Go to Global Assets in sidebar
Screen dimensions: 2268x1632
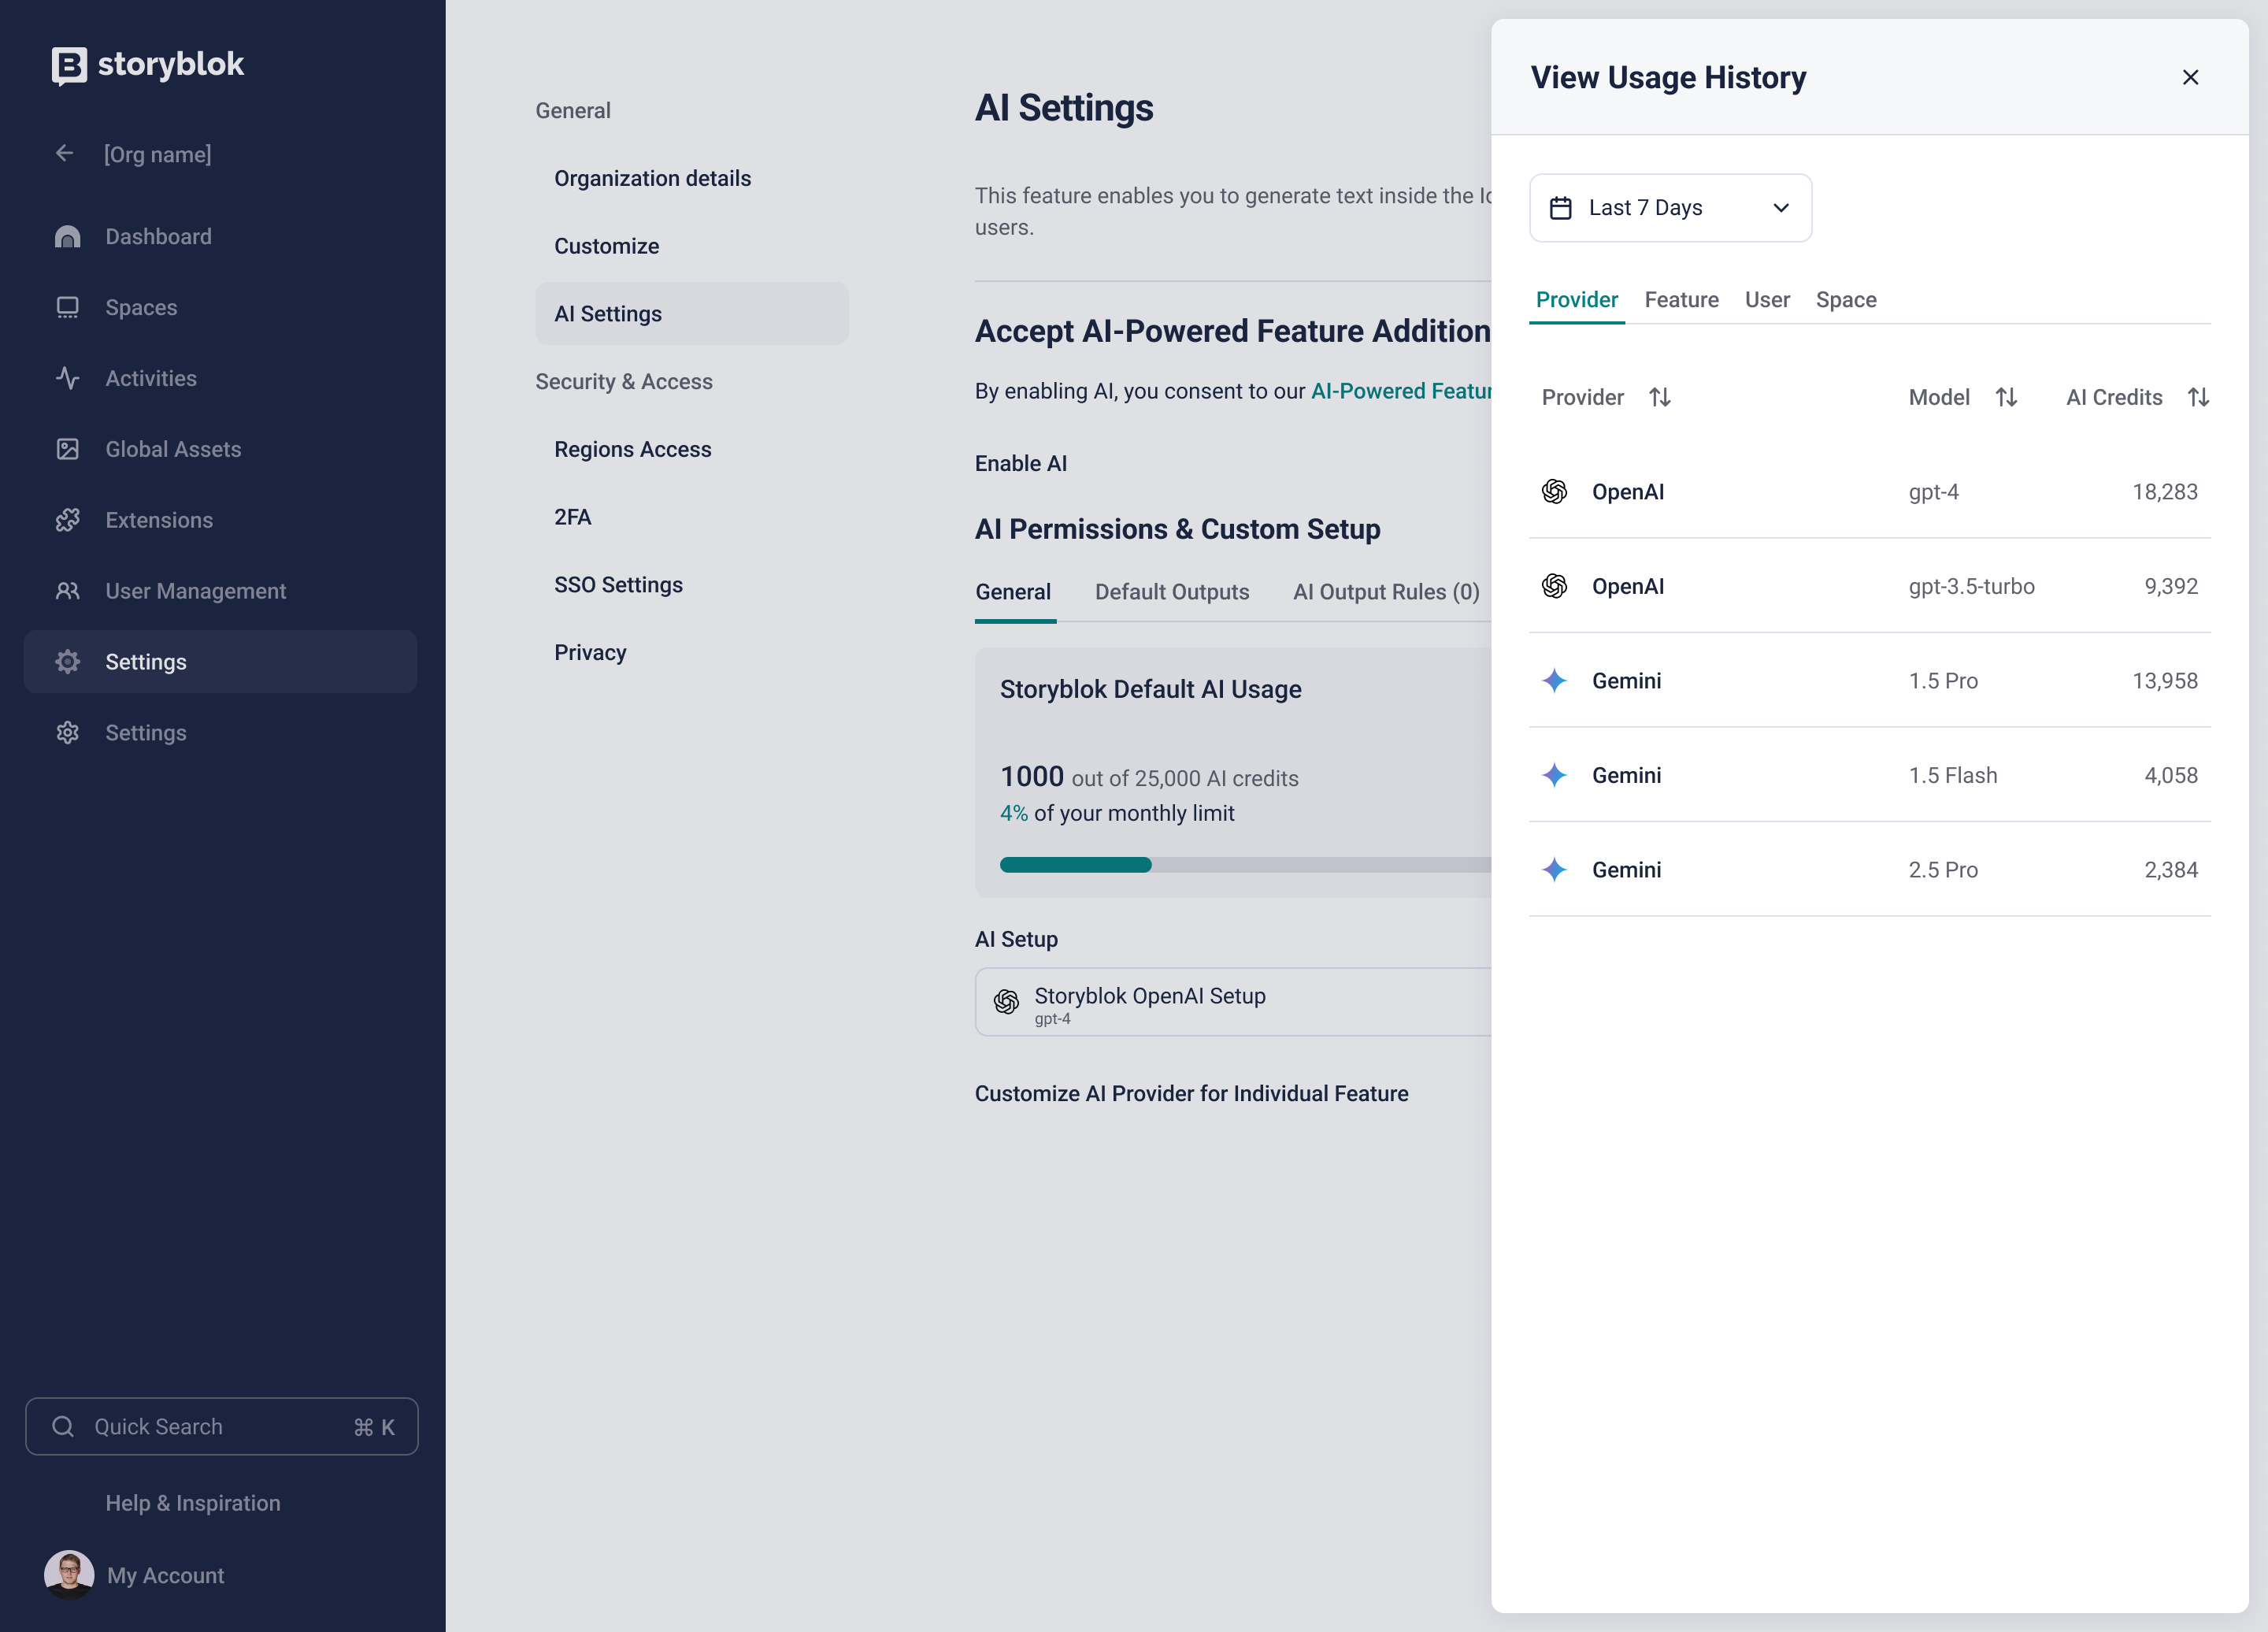(172, 449)
